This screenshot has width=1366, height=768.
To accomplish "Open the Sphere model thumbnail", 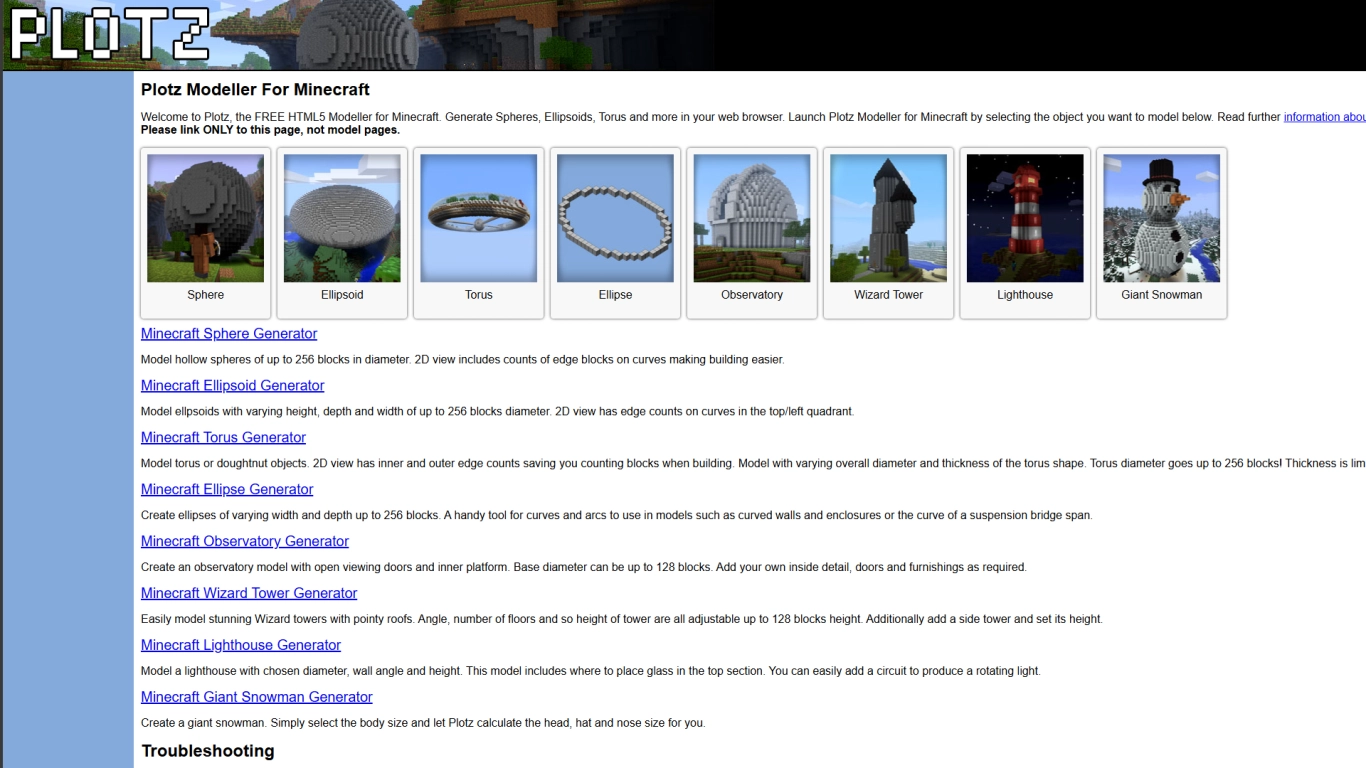I will pos(205,218).
